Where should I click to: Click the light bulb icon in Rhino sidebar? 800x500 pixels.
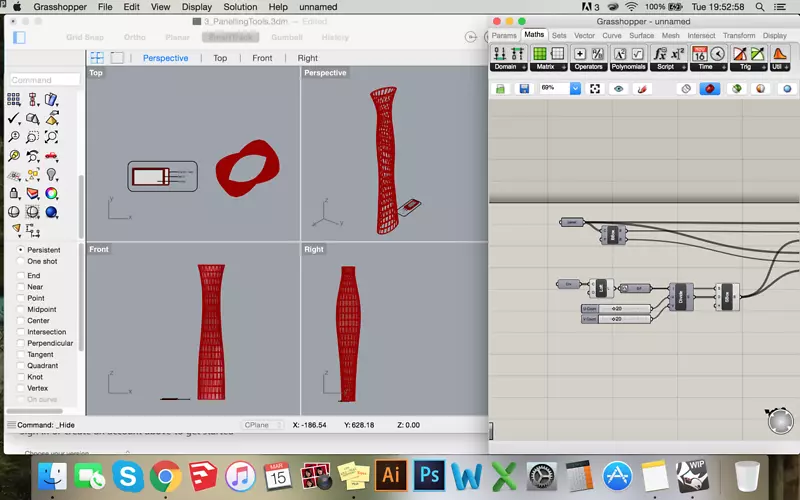coord(51,174)
